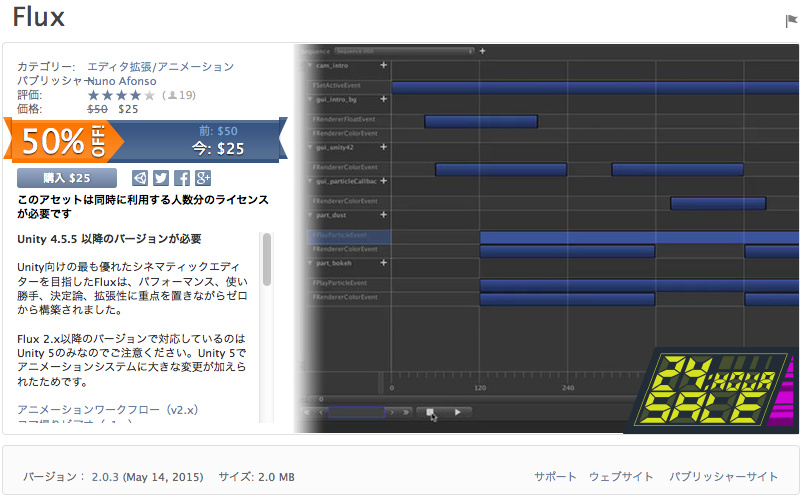Open アニメーションワークフロー (v2.x) link
Viewport: 803px width, 497px height.
108,409
